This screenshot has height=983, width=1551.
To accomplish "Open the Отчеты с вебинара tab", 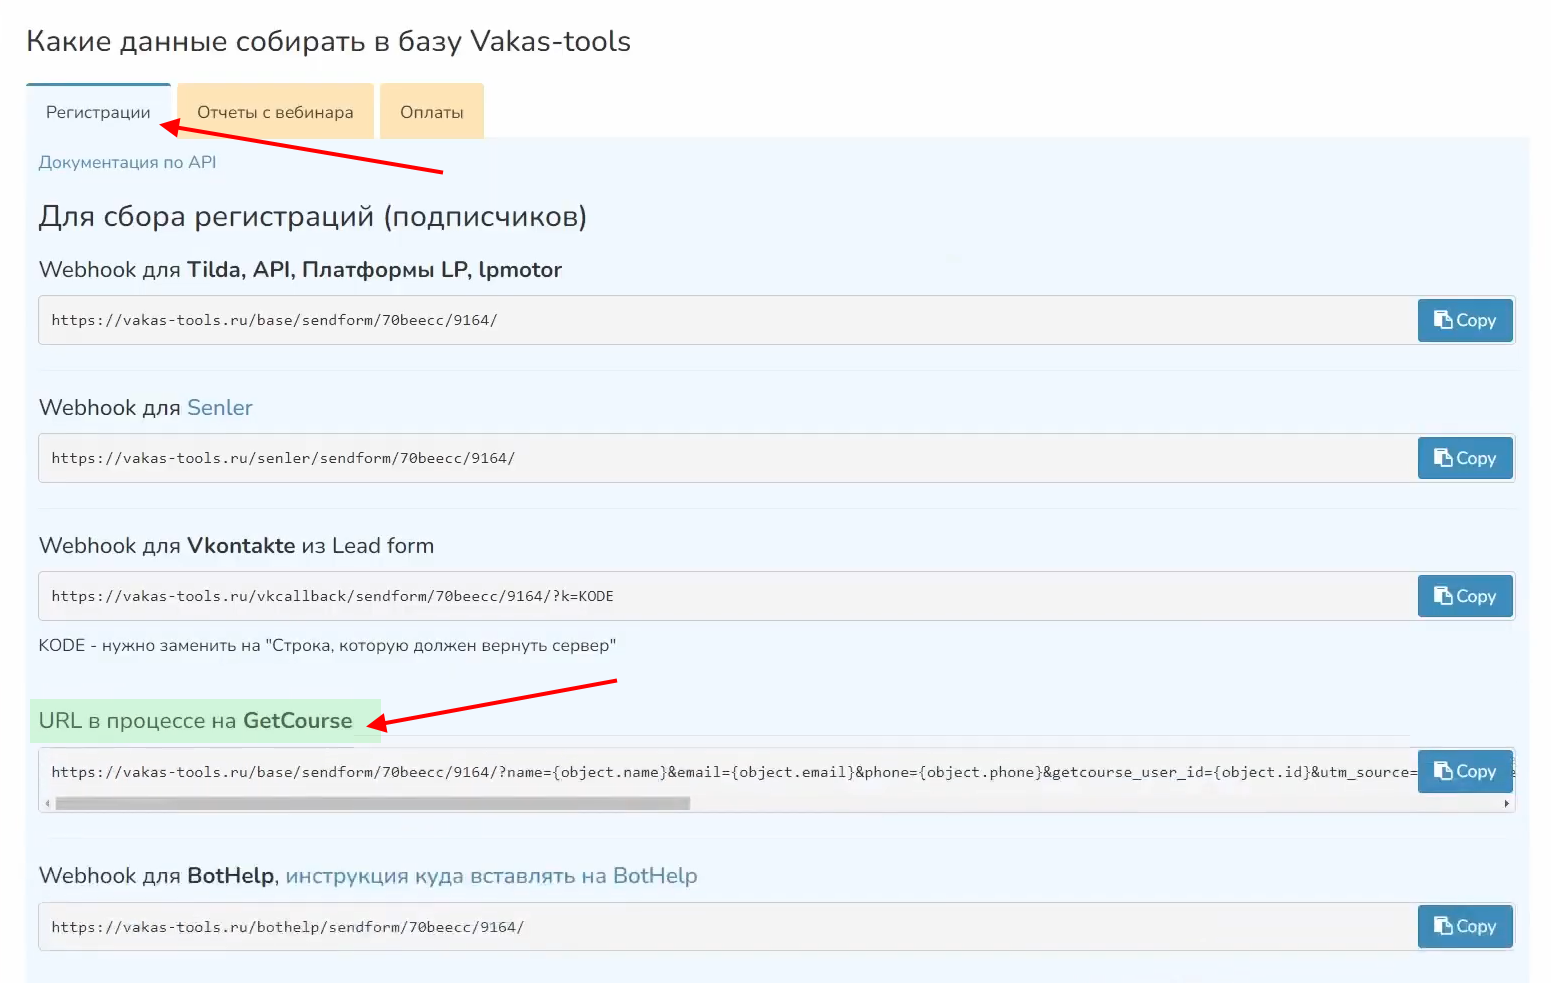I will 275,113.
